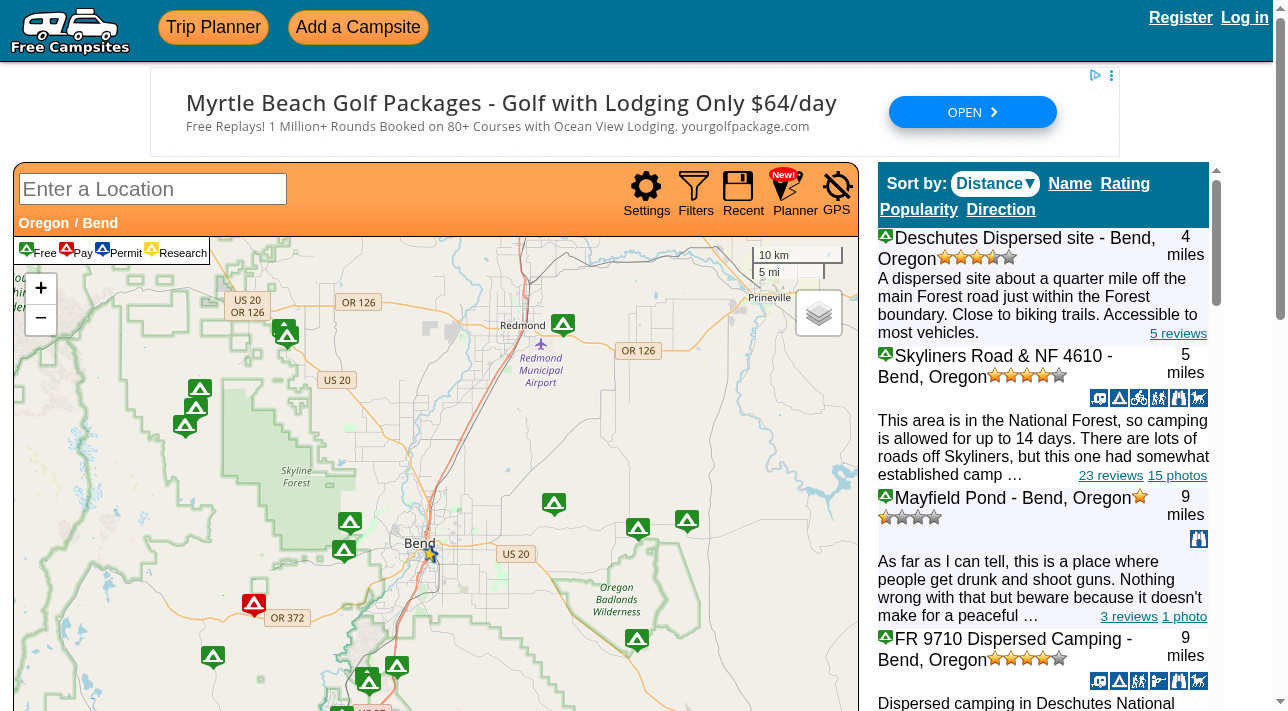Viewport: 1288px width, 711px height.
Task: Click the red pay campsite marker near OR 372
Action: tap(254, 605)
